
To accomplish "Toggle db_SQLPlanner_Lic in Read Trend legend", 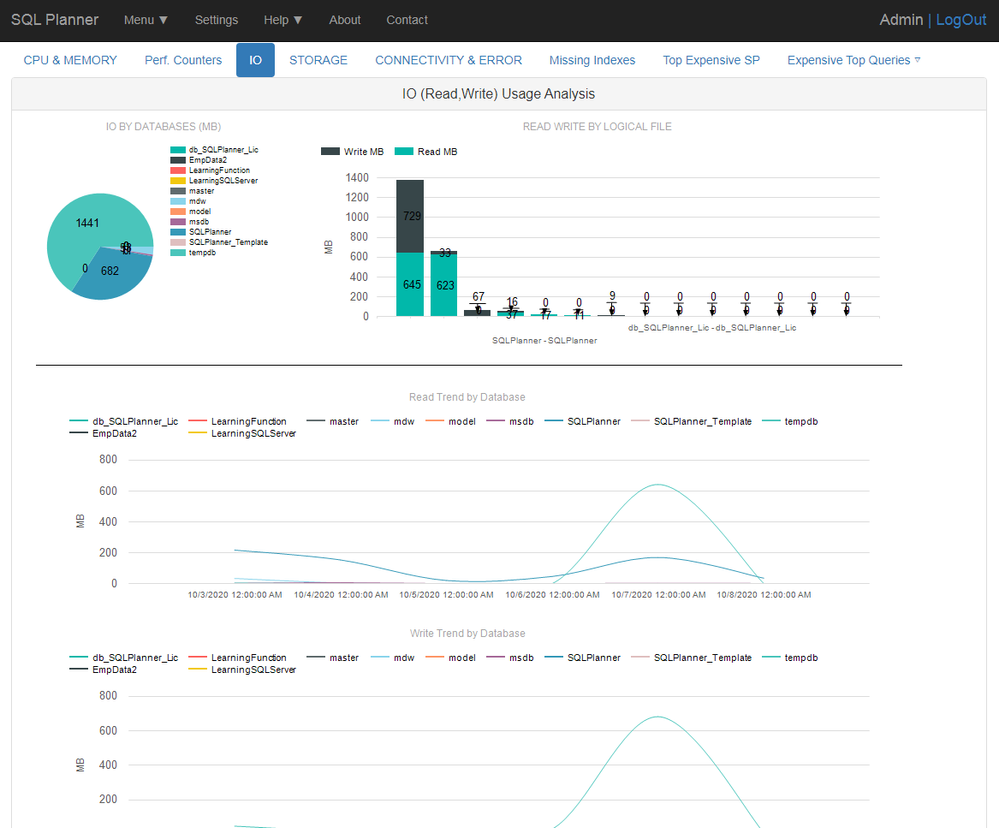I will [x=124, y=421].
